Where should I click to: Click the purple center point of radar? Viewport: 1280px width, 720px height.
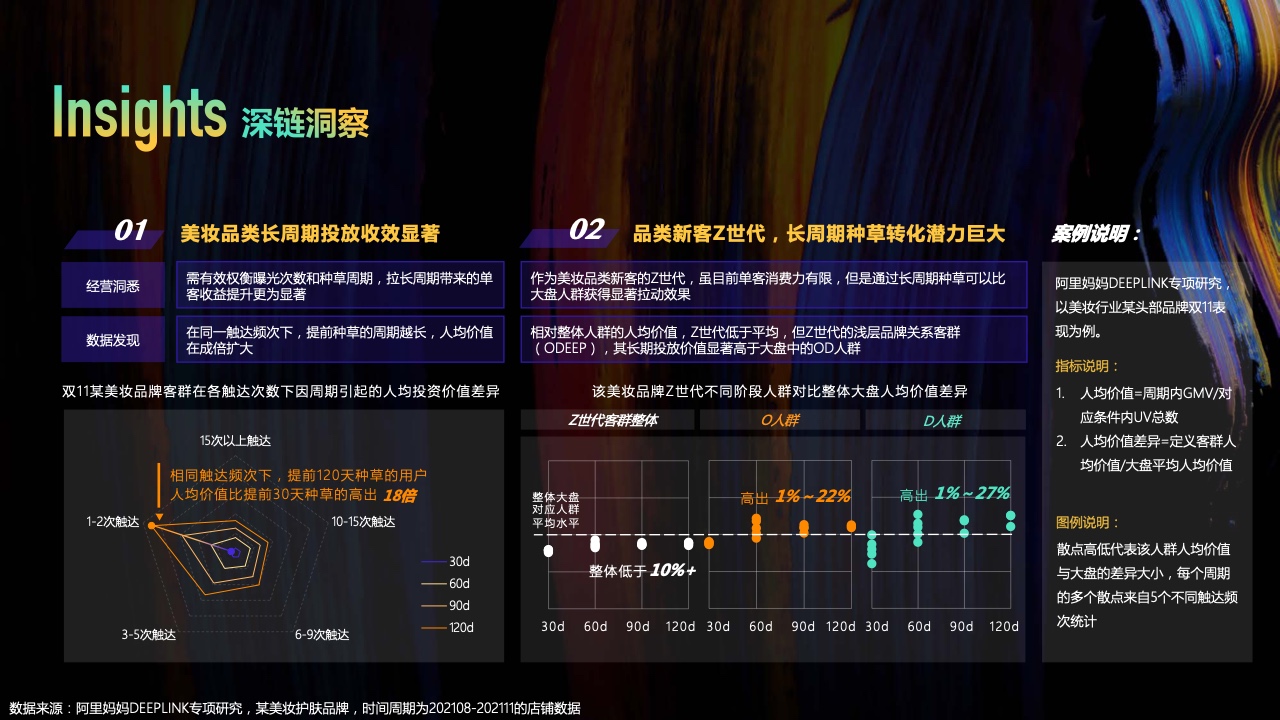pos(232,551)
